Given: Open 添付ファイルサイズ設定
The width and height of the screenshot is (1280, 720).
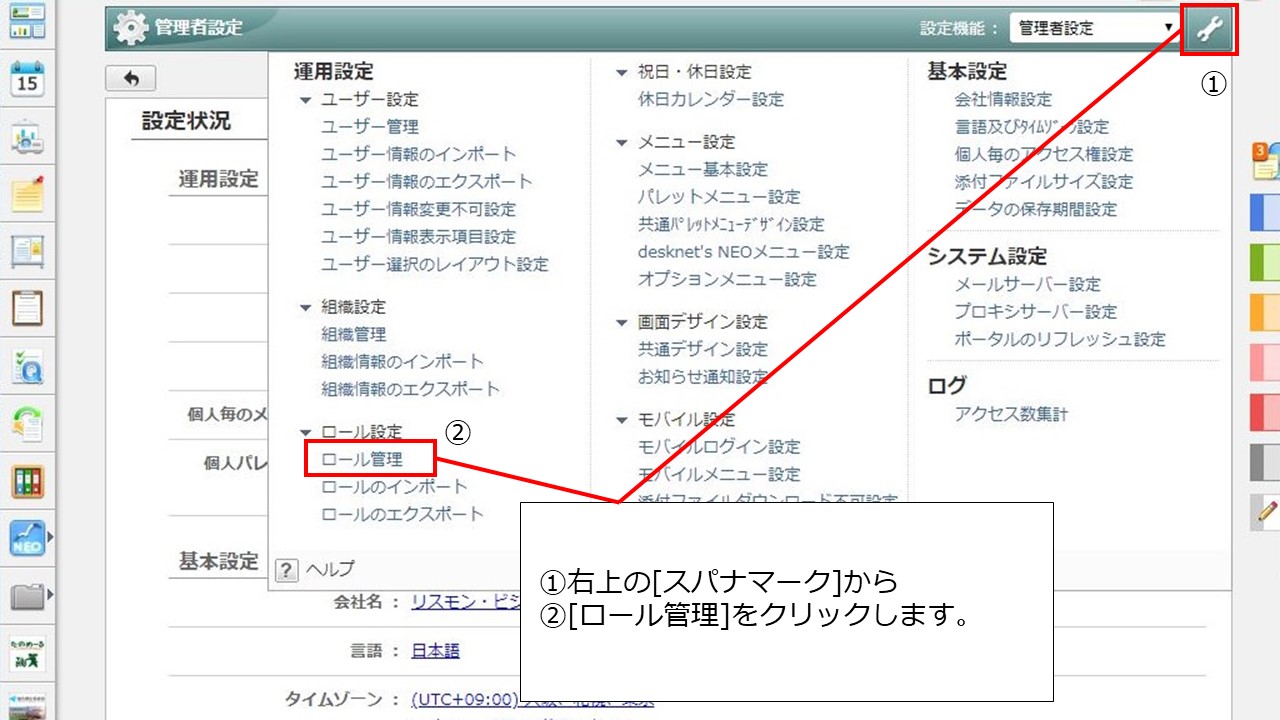Looking at the screenshot, I should (x=1044, y=182).
